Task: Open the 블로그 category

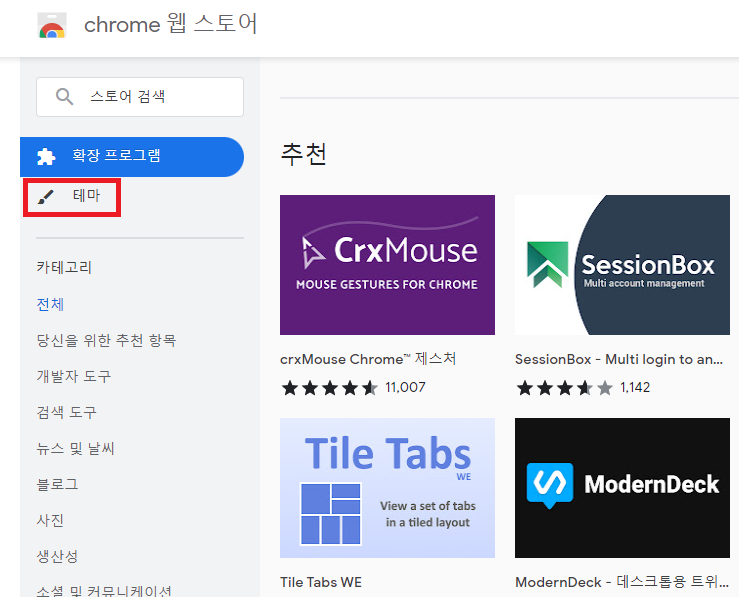Action: click(57, 484)
